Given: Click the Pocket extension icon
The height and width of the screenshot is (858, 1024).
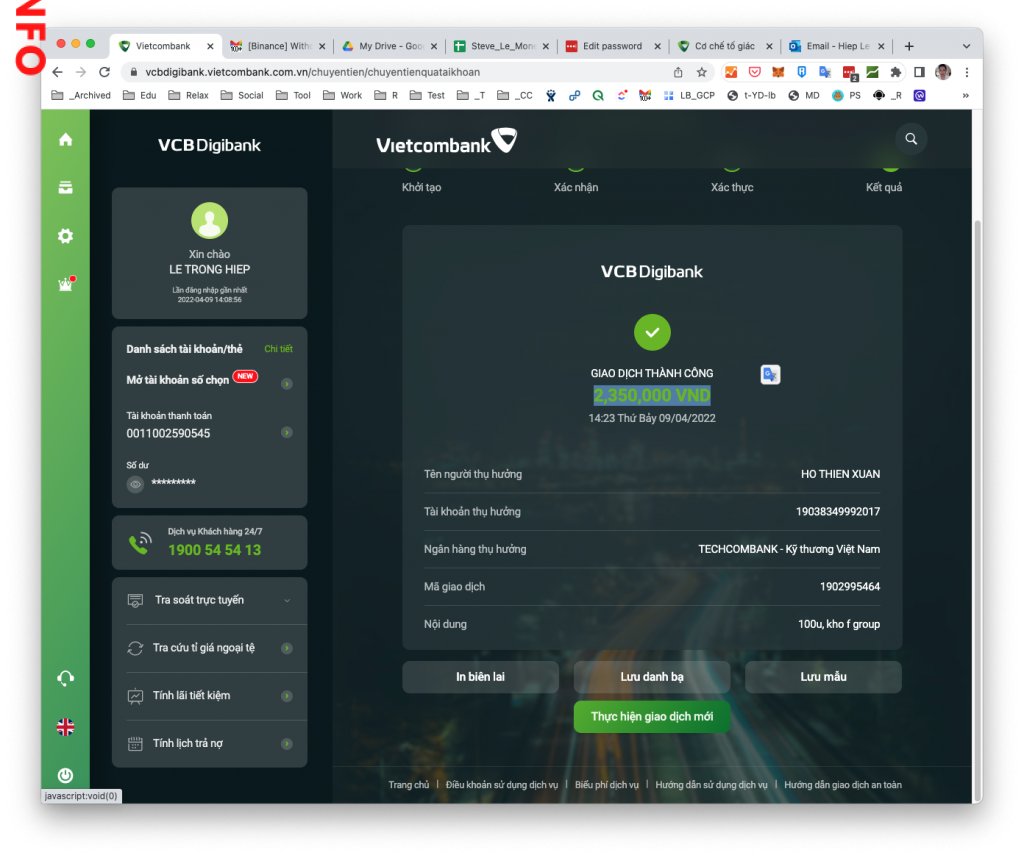Looking at the screenshot, I should tap(754, 72).
